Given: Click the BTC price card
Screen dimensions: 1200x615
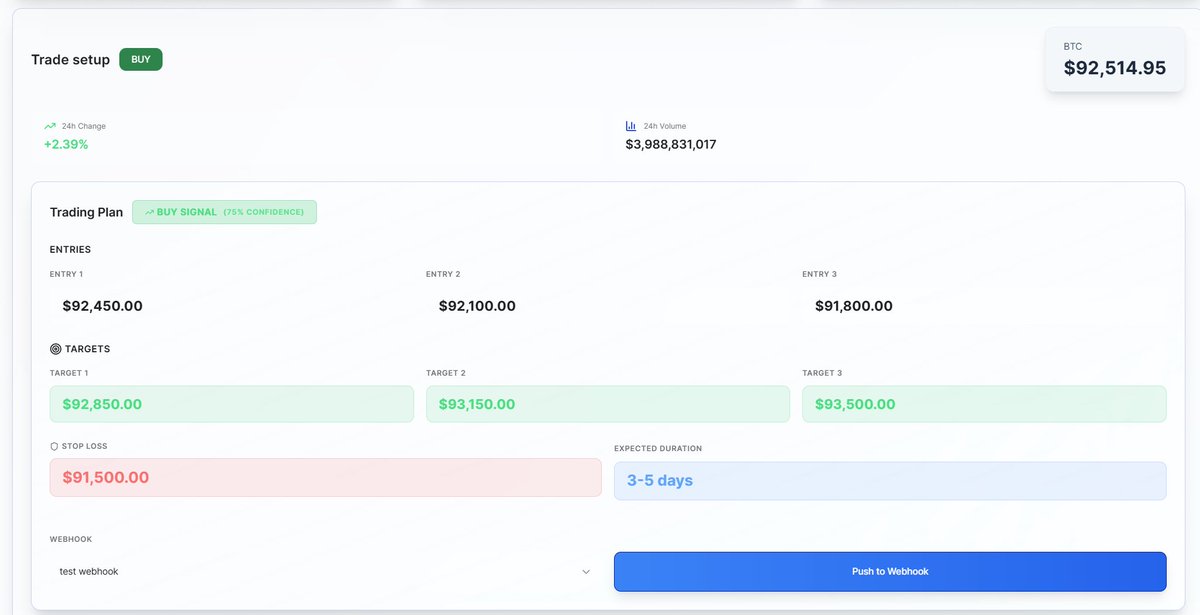Looking at the screenshot, I should click(x=1115, y=60).
